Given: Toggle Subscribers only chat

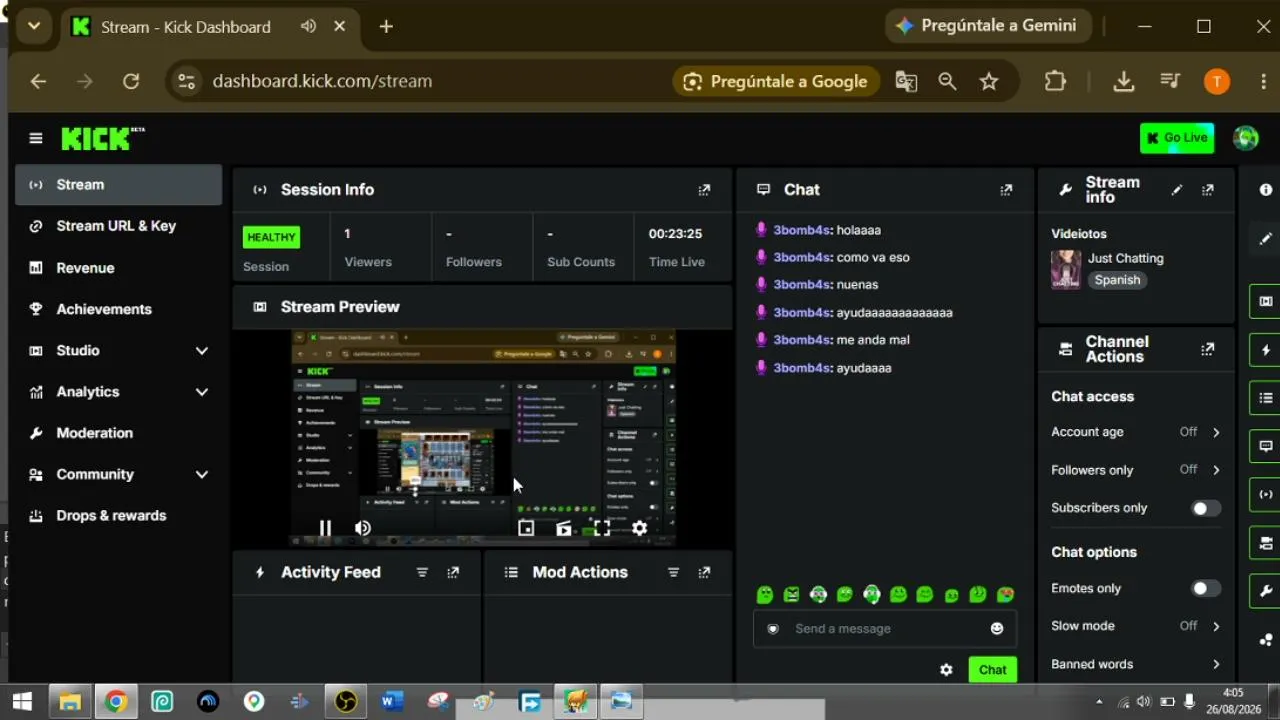Looking at the screenshot, I should (1206, 508).
